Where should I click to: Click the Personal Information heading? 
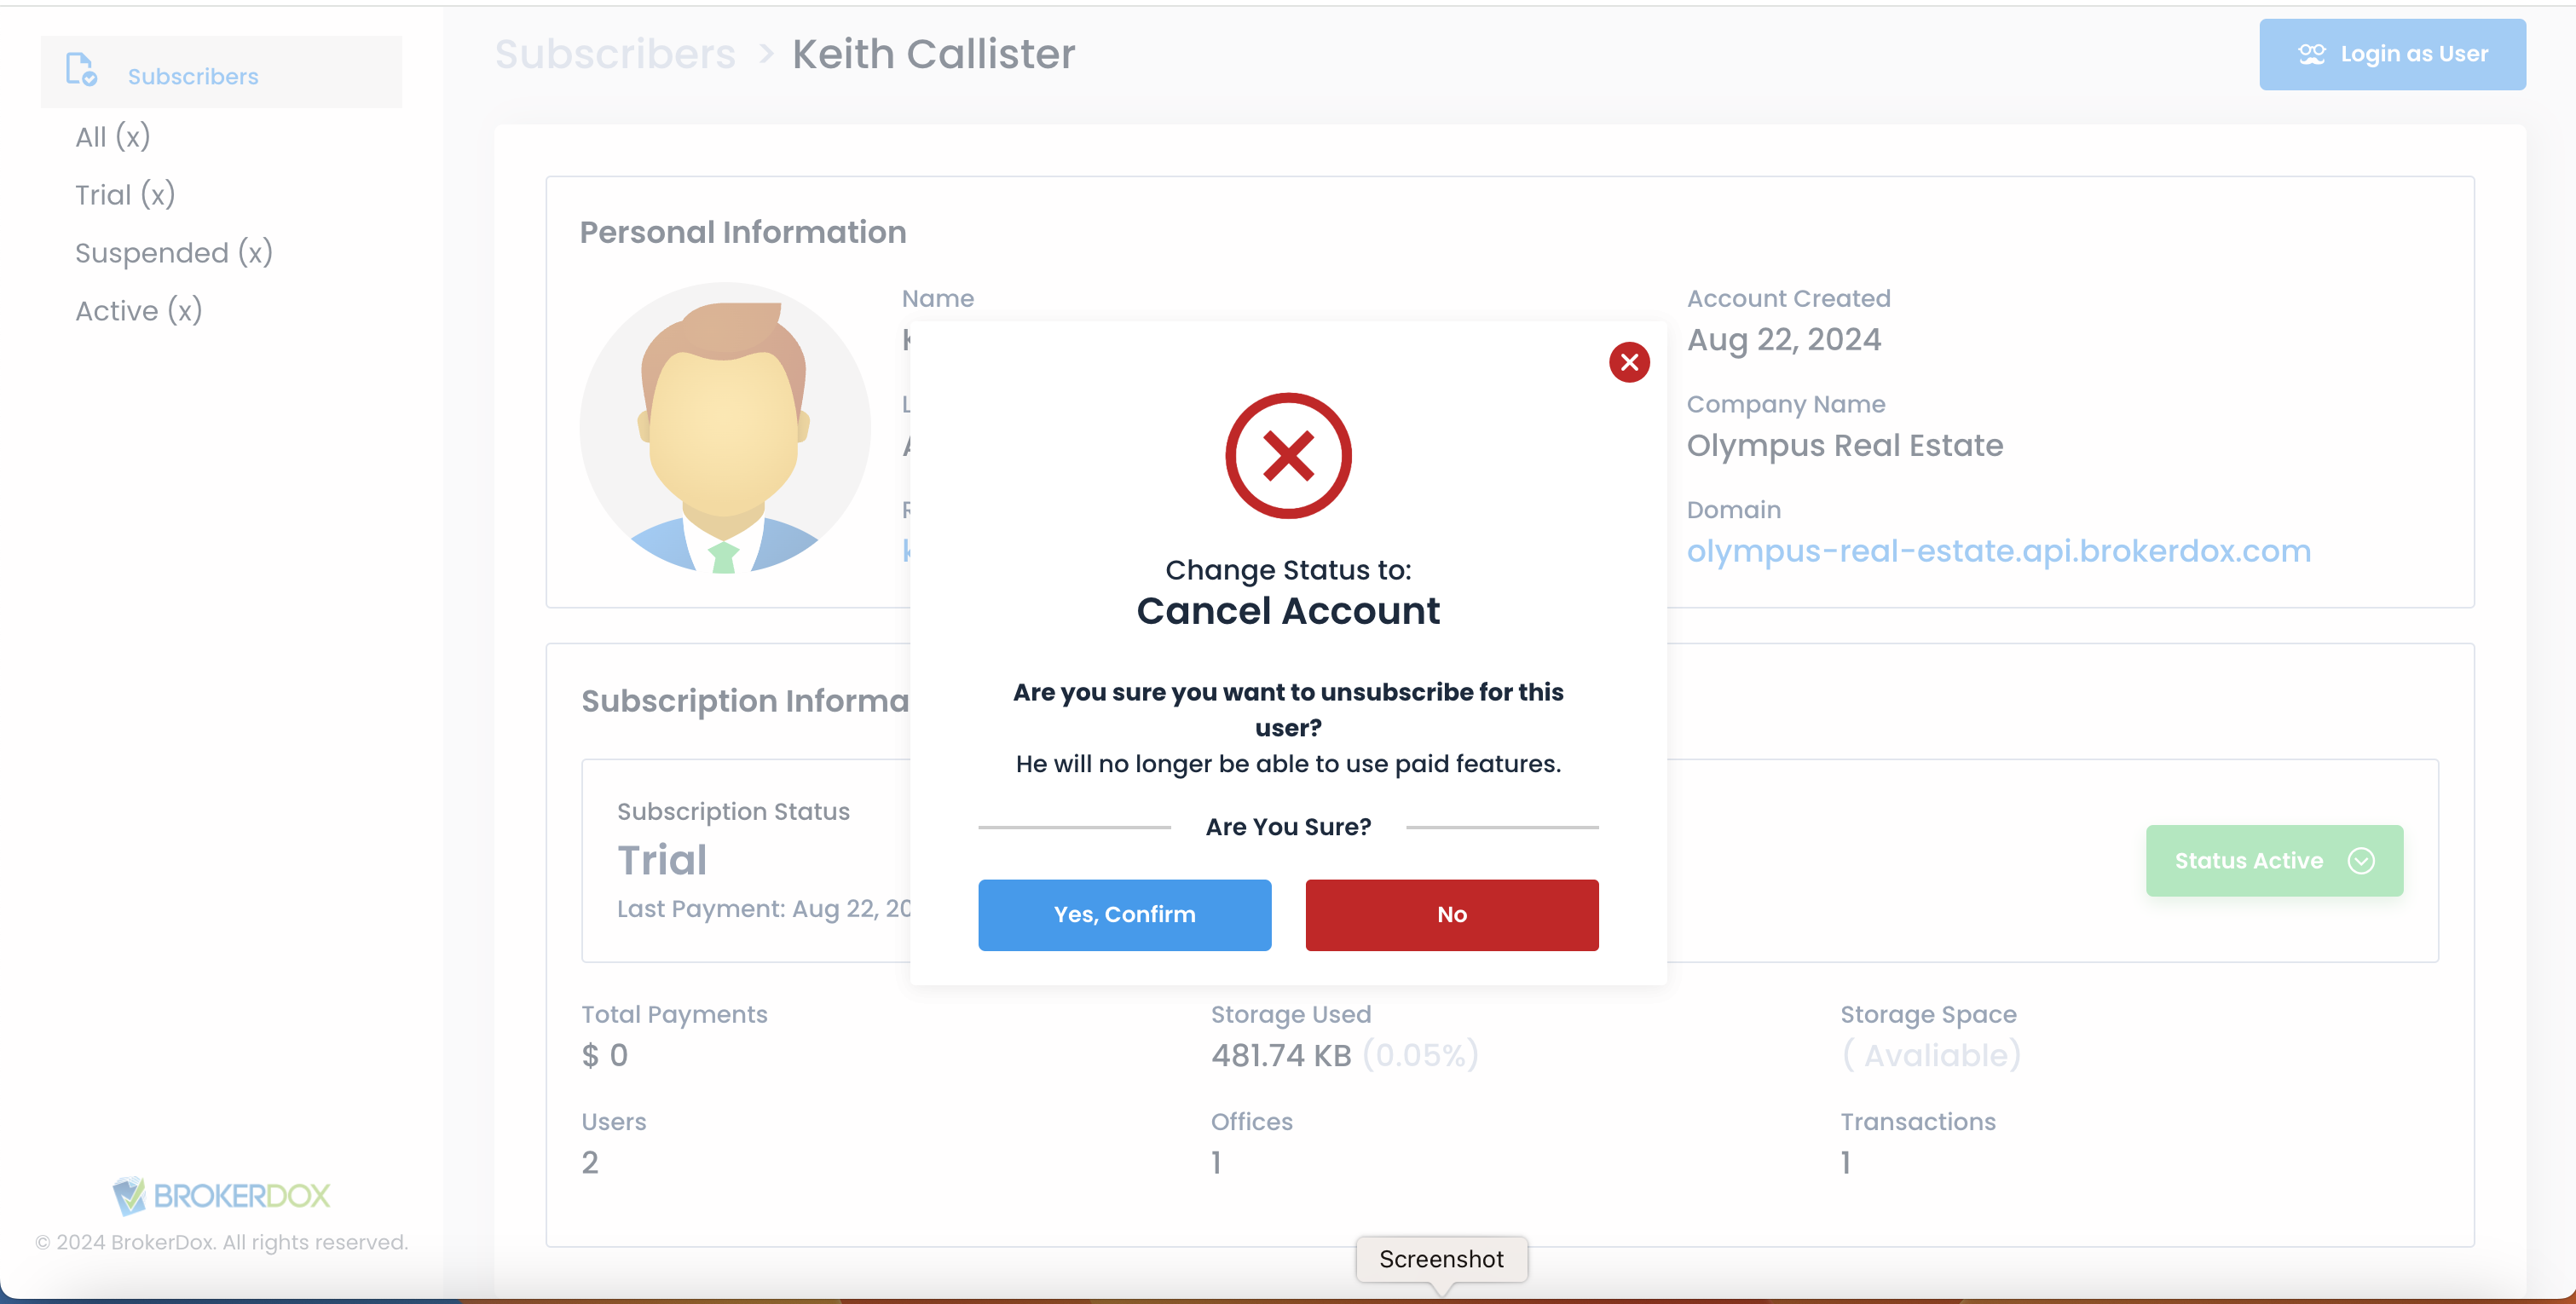tap(742, 232)
